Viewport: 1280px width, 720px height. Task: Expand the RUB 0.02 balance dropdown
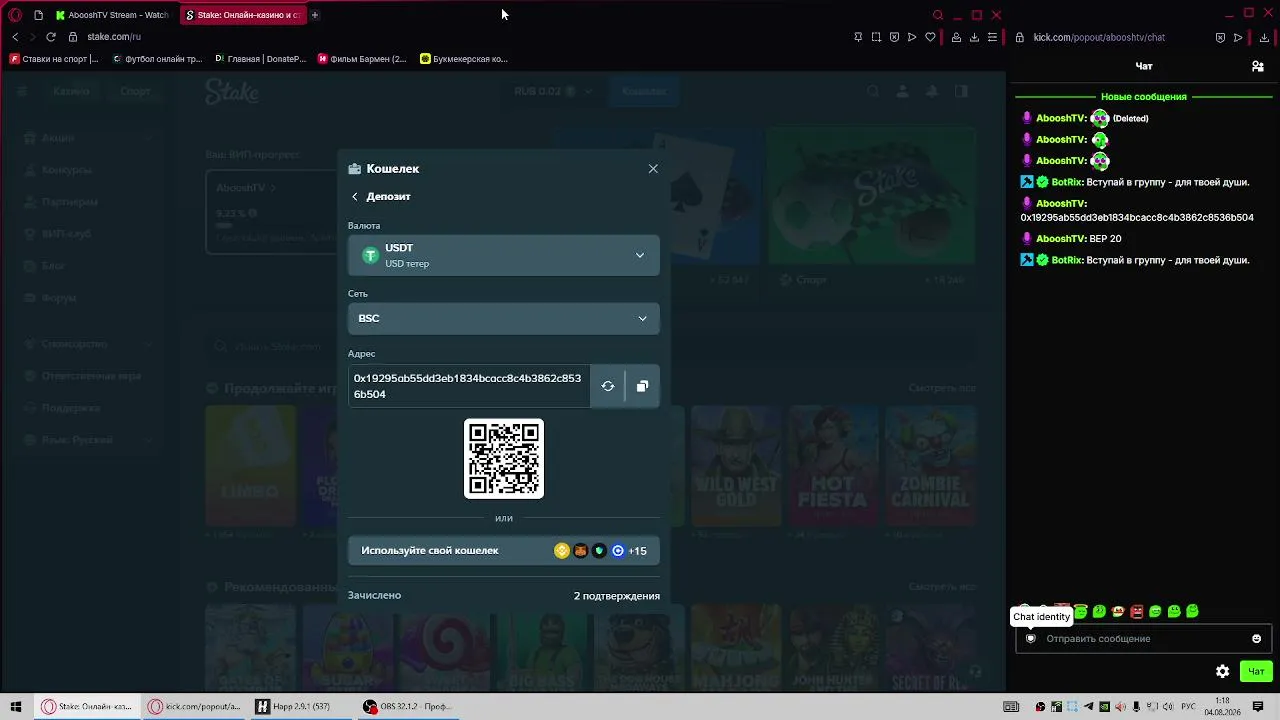(553, 91)
